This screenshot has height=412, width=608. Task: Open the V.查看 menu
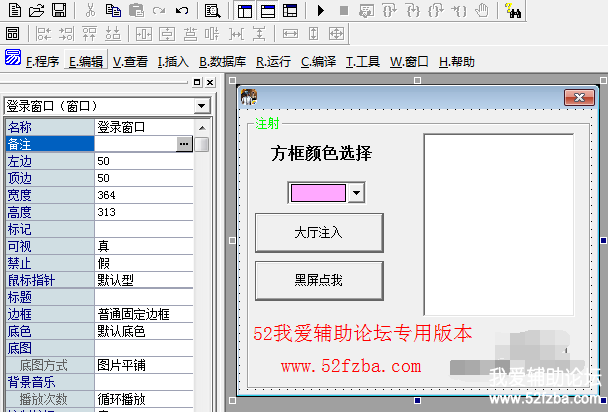130,62
